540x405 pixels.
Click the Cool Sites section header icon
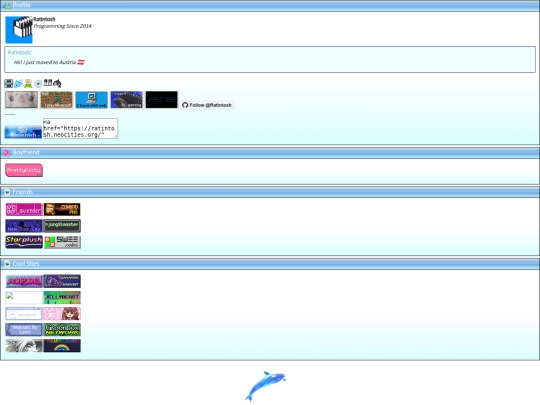click(x=7, y=264)
